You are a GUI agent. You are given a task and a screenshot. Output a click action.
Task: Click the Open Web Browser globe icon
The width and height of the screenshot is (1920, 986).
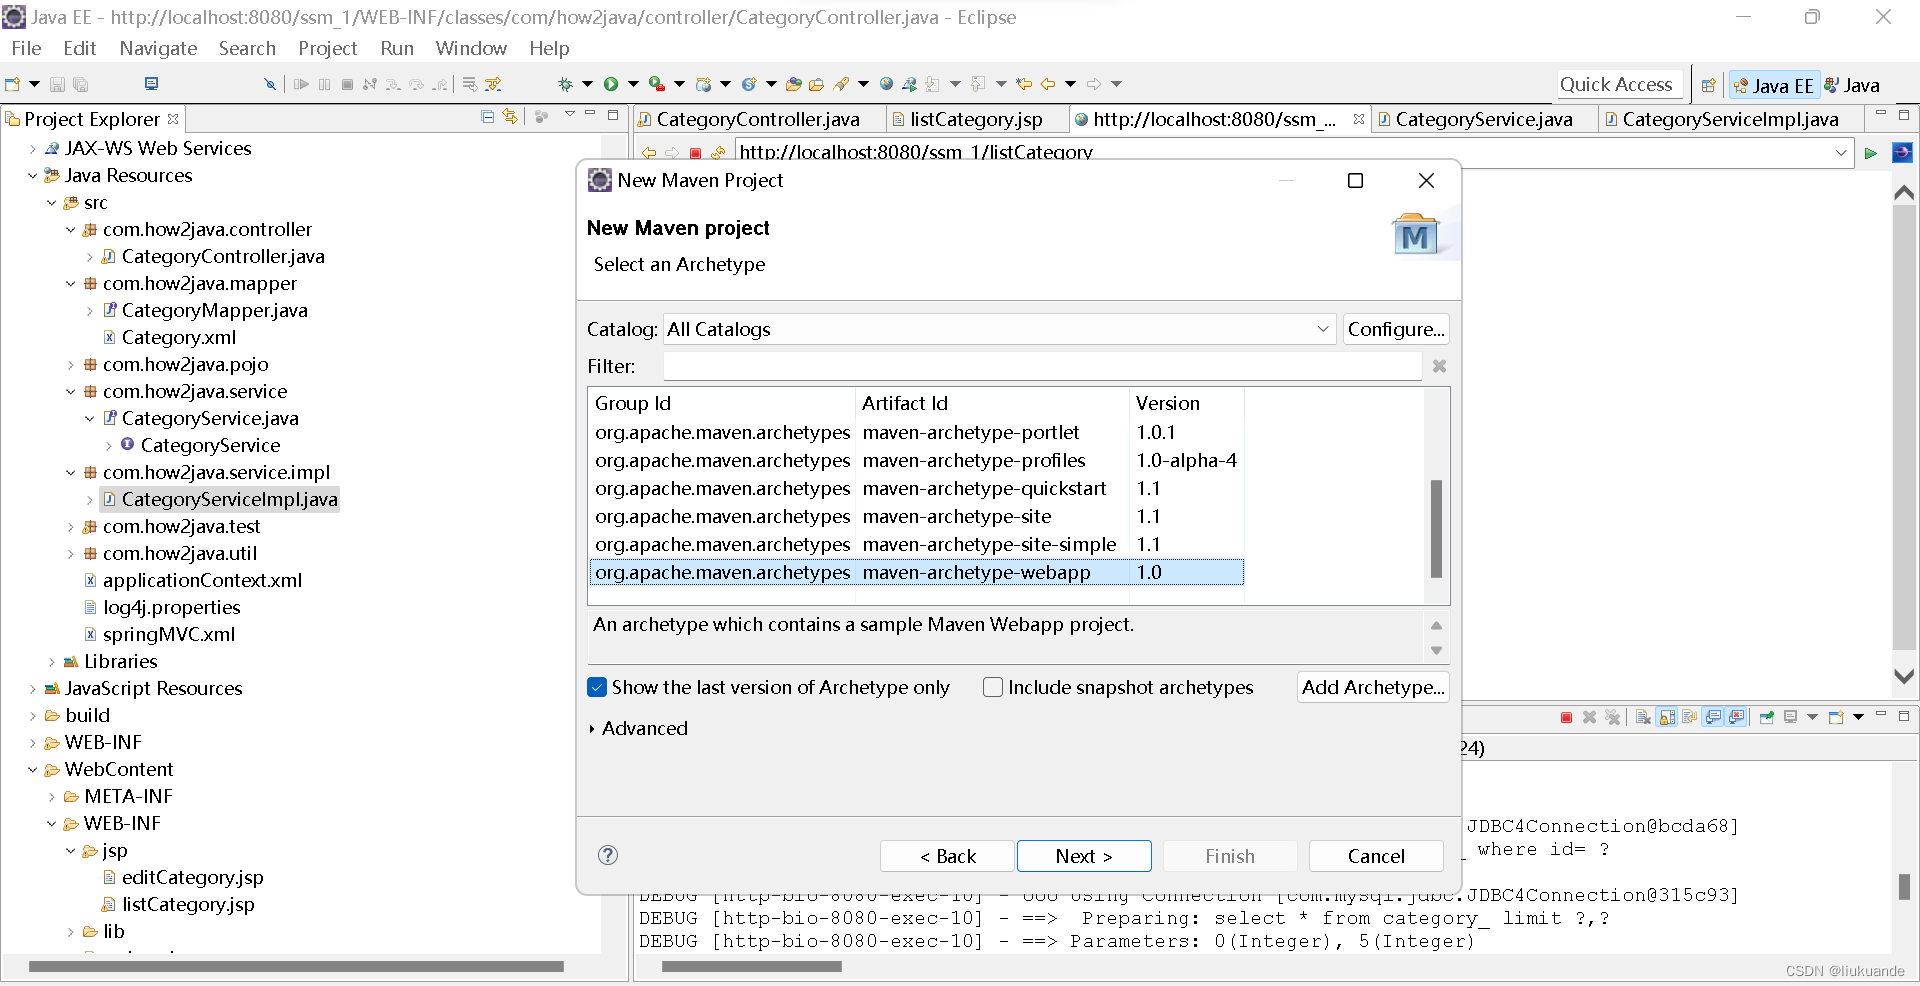click(886, 84)
